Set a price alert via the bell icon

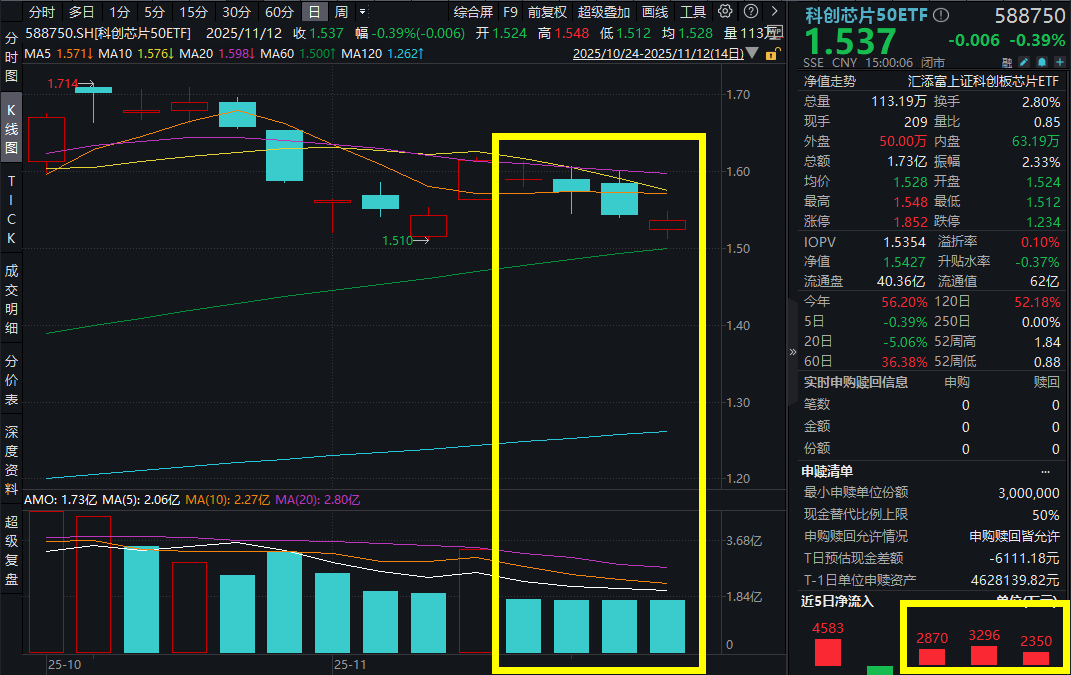(x=1041, y=62)
